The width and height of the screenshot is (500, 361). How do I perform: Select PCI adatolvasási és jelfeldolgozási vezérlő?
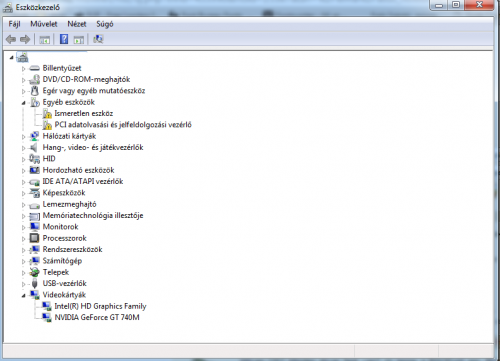[x=123, y=125]
